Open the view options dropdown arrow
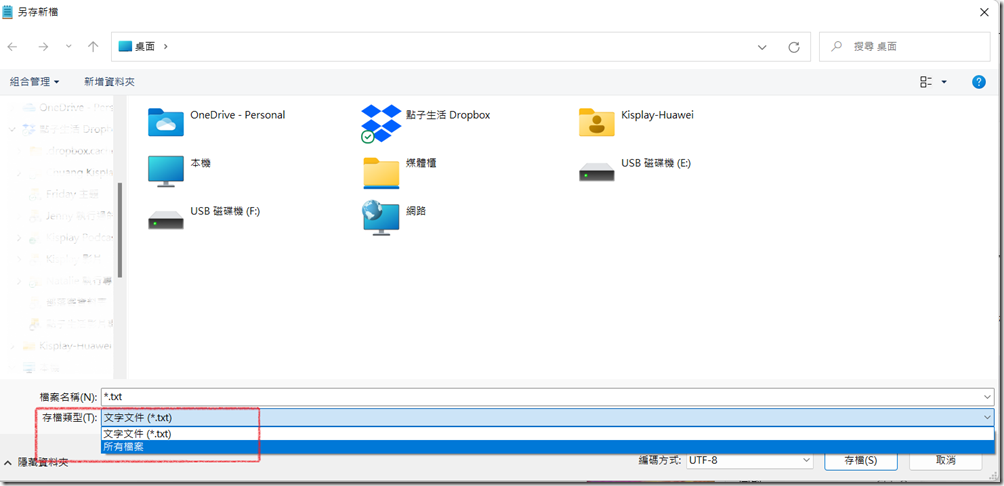This screenshot has height=486, width=1004. coord(944,82)
